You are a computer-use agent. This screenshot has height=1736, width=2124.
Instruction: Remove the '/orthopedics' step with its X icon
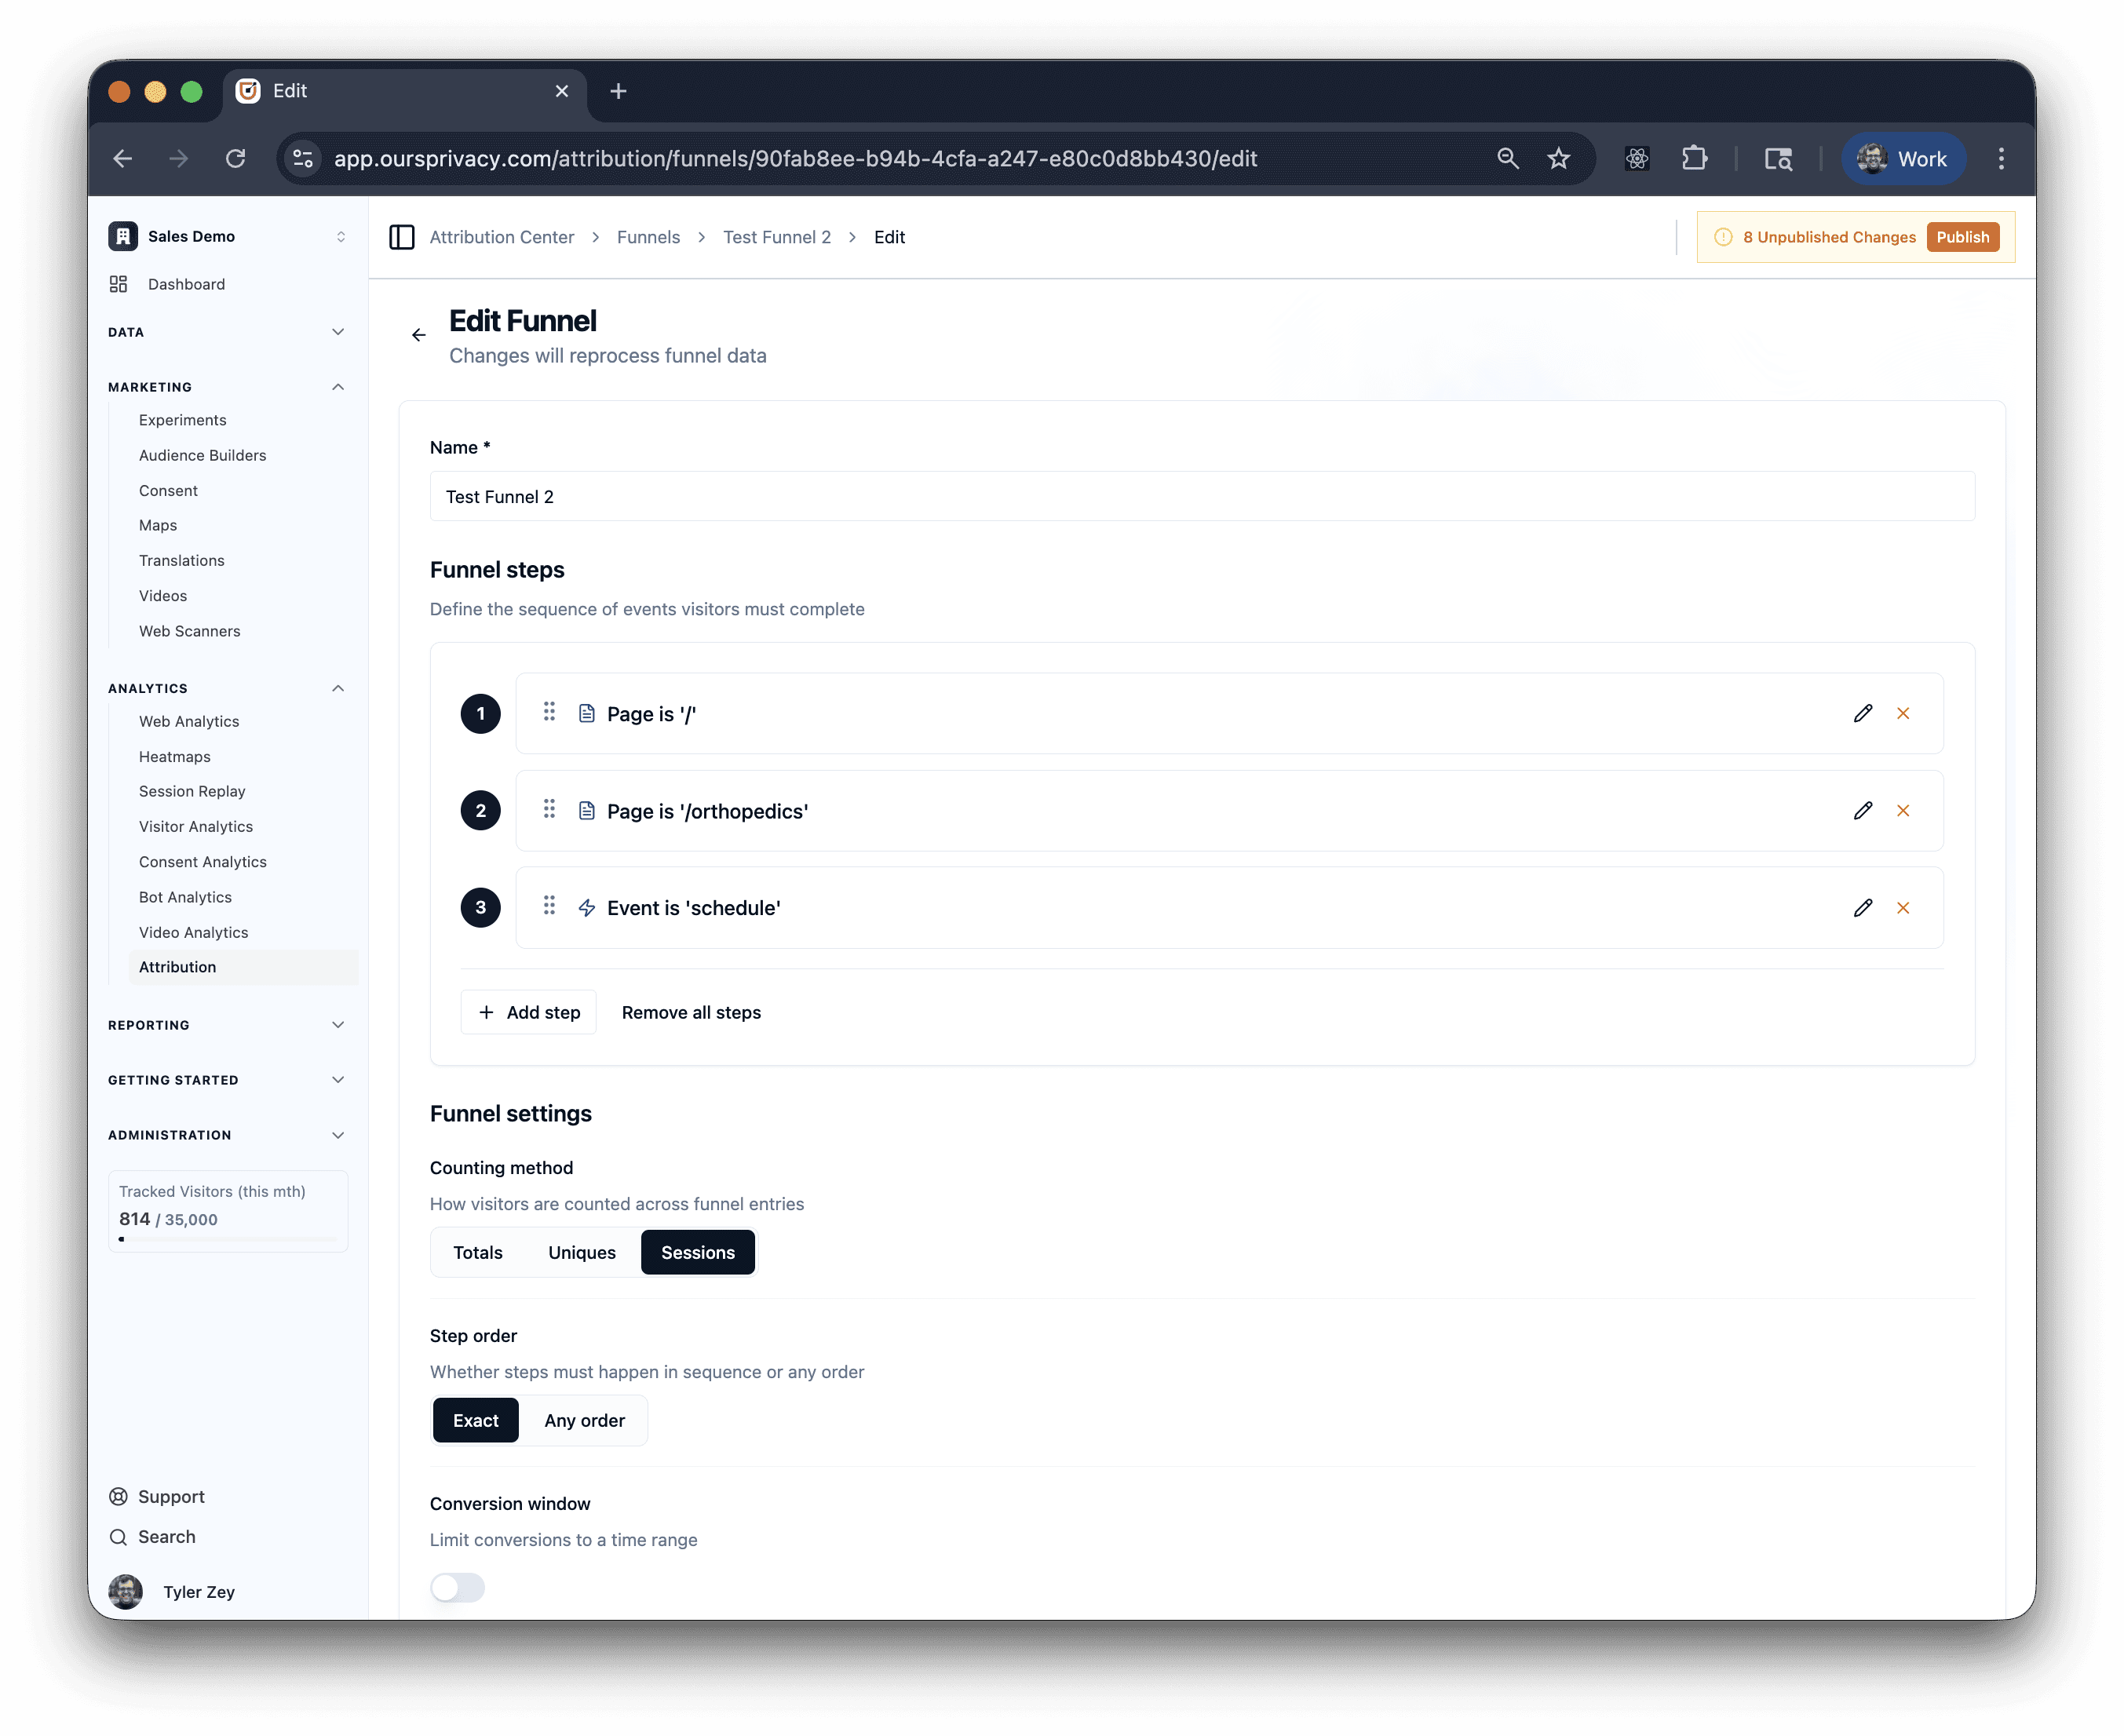click(x=1903, y=811)
